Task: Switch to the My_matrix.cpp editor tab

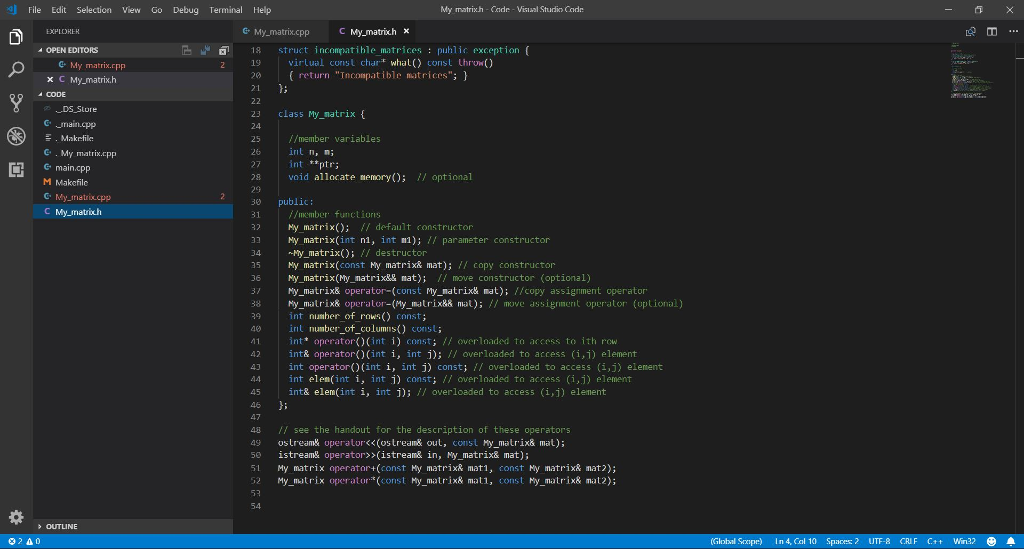Action: tap(281, 31)
